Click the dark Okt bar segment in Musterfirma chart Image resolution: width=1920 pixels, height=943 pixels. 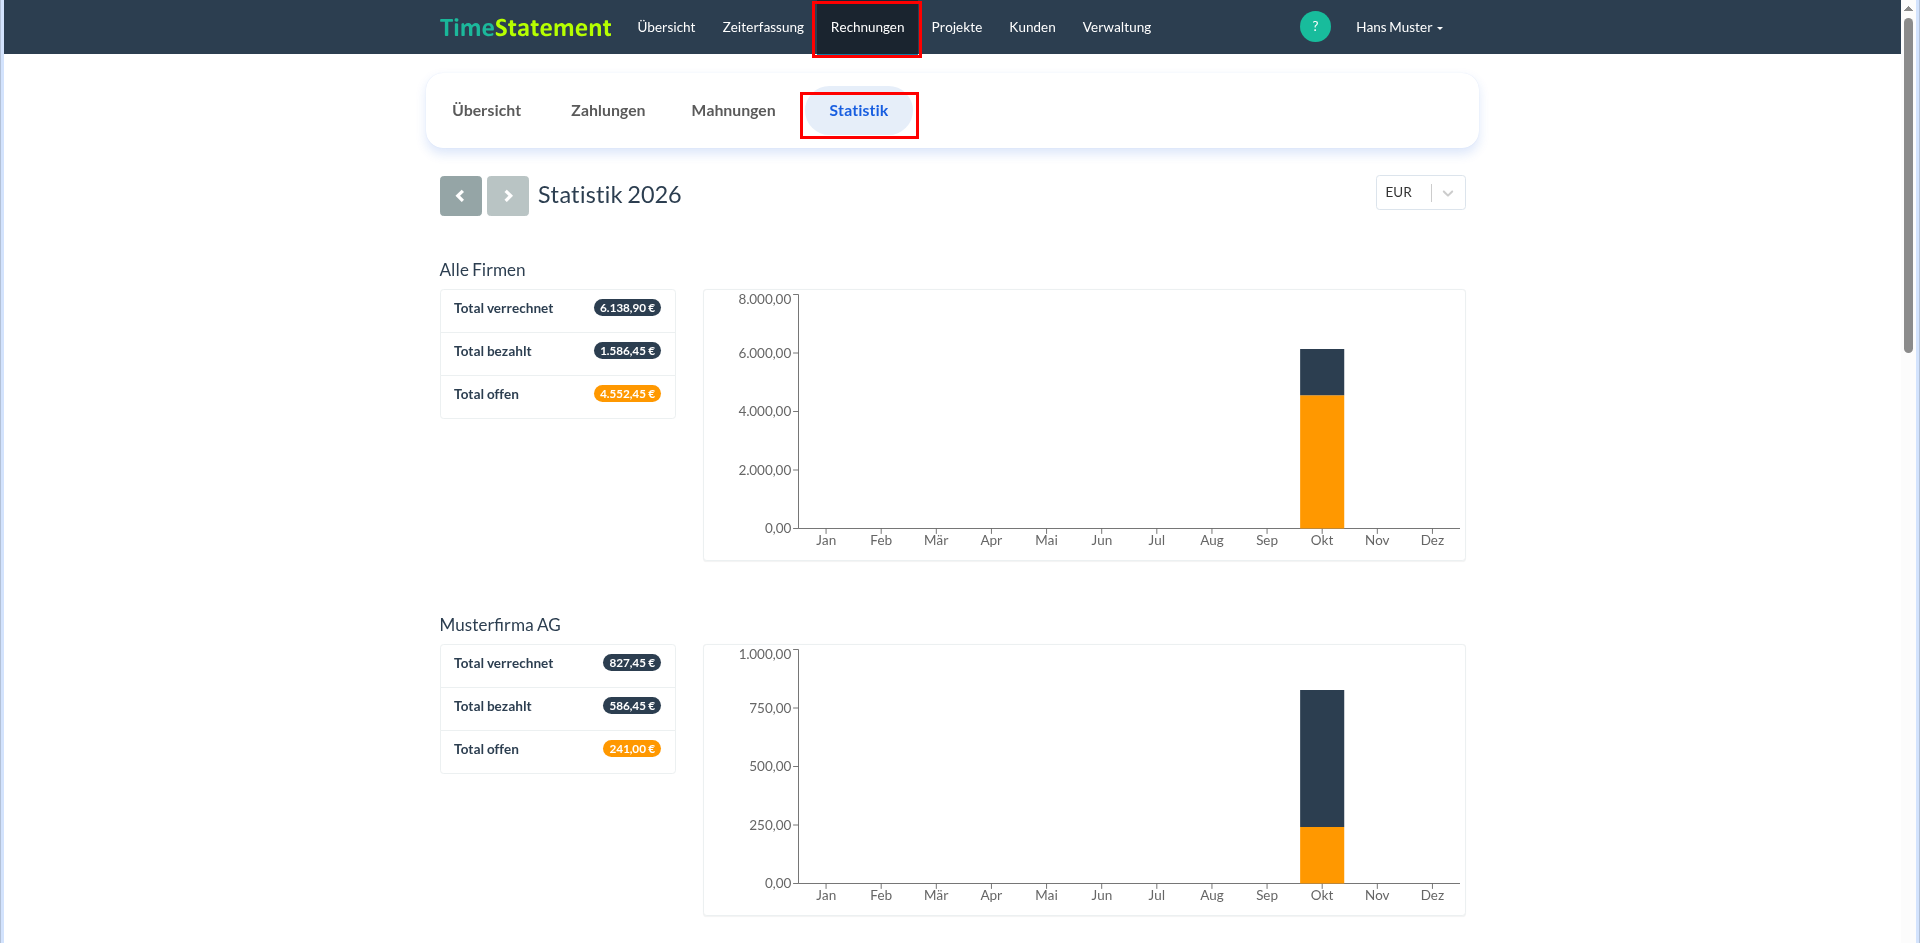[x=1321, y=758]
